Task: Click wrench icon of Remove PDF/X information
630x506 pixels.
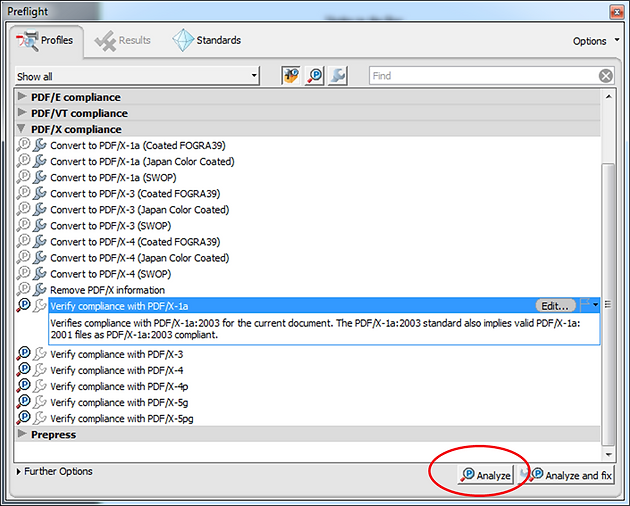Action: (39, 290)
